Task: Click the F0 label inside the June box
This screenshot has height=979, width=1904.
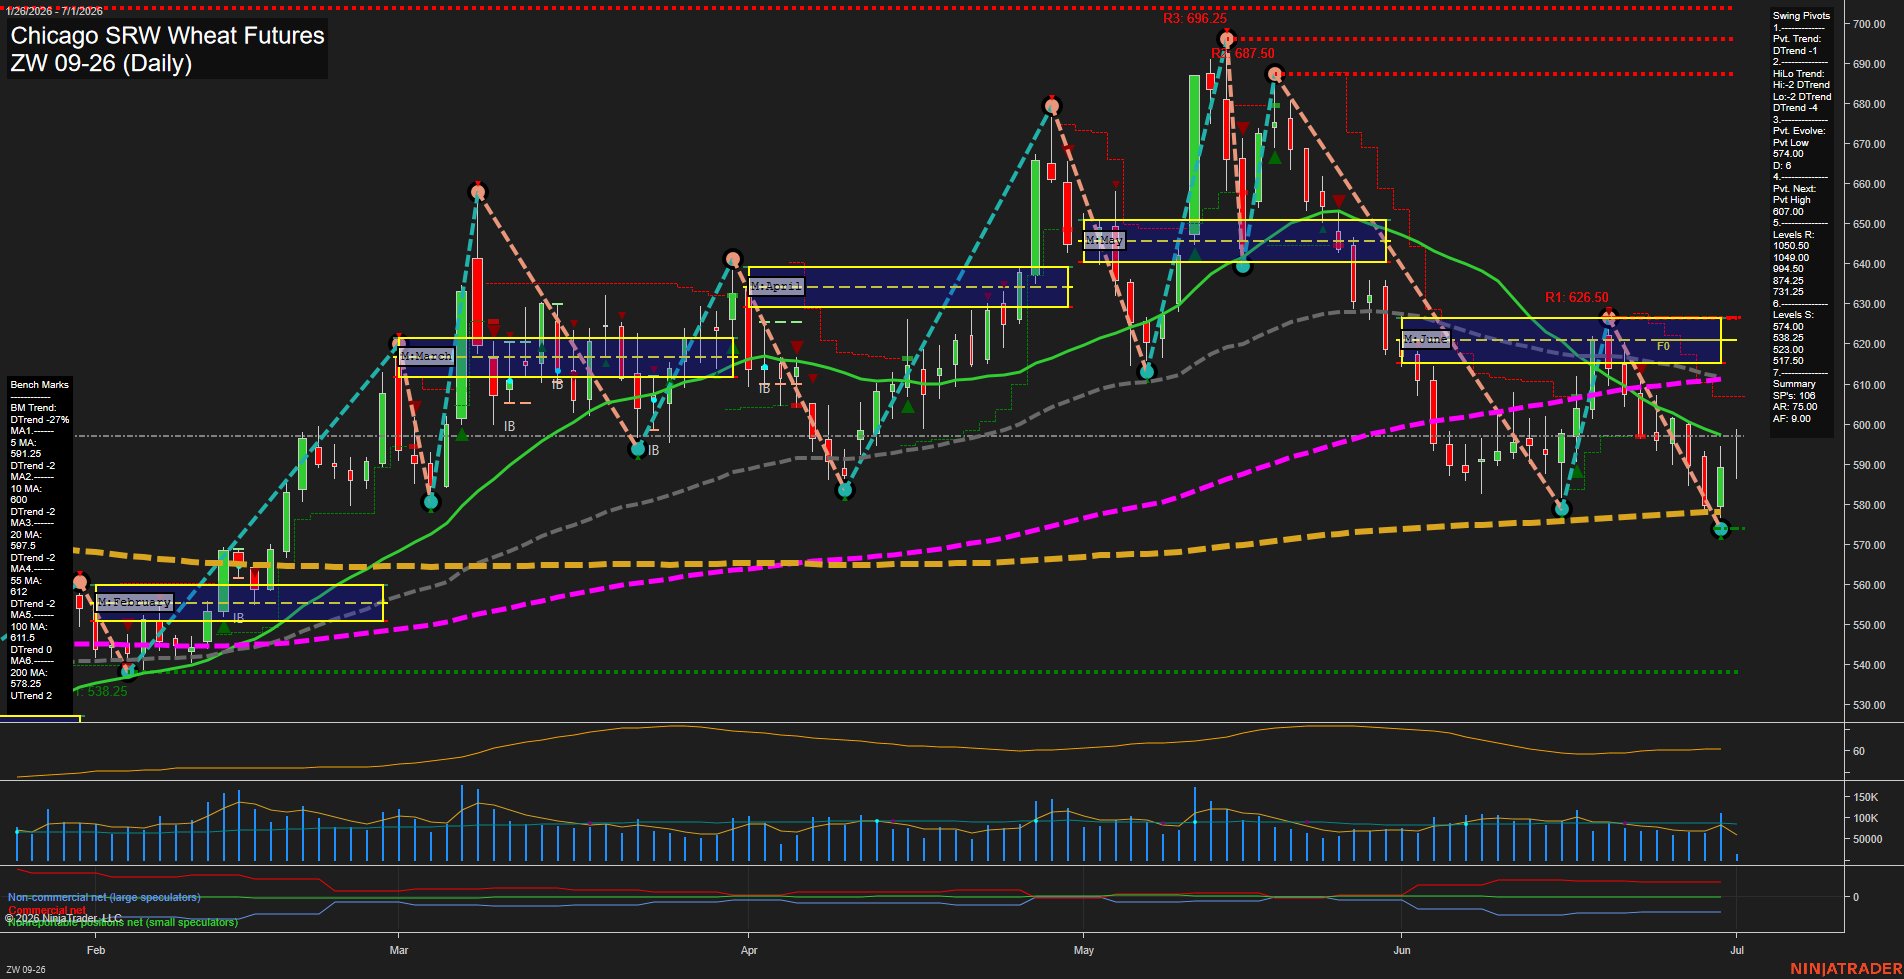Action: coord(1663,346)
